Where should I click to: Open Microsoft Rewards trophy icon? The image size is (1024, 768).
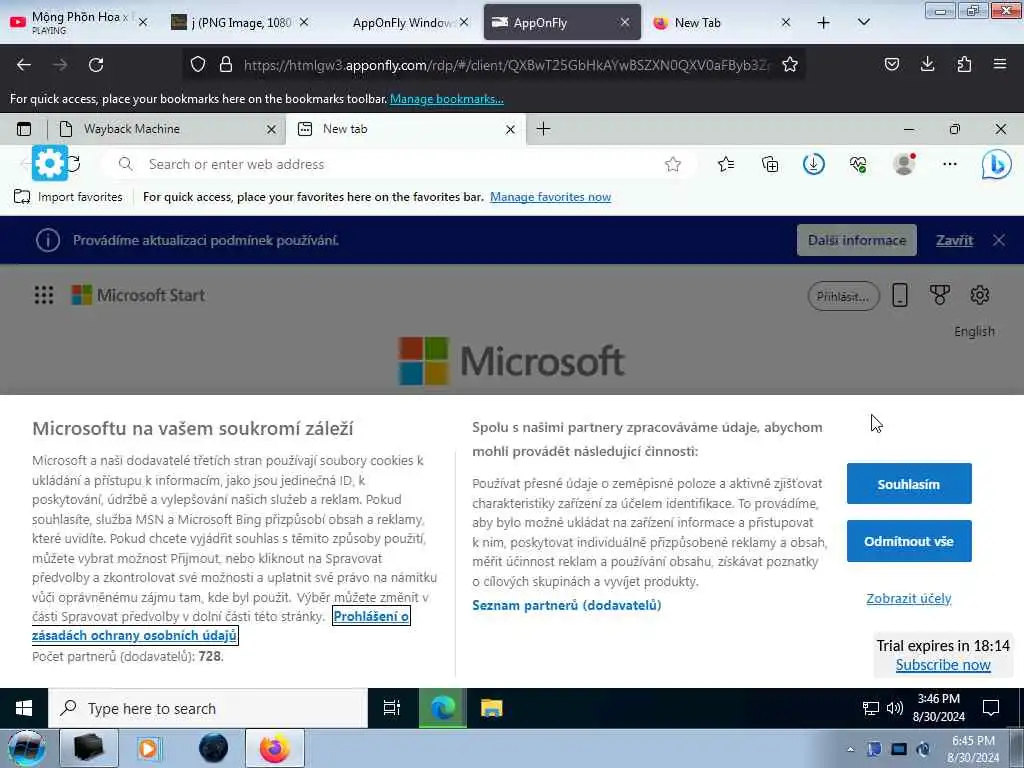pyautogui.click(x=940, y=295)
